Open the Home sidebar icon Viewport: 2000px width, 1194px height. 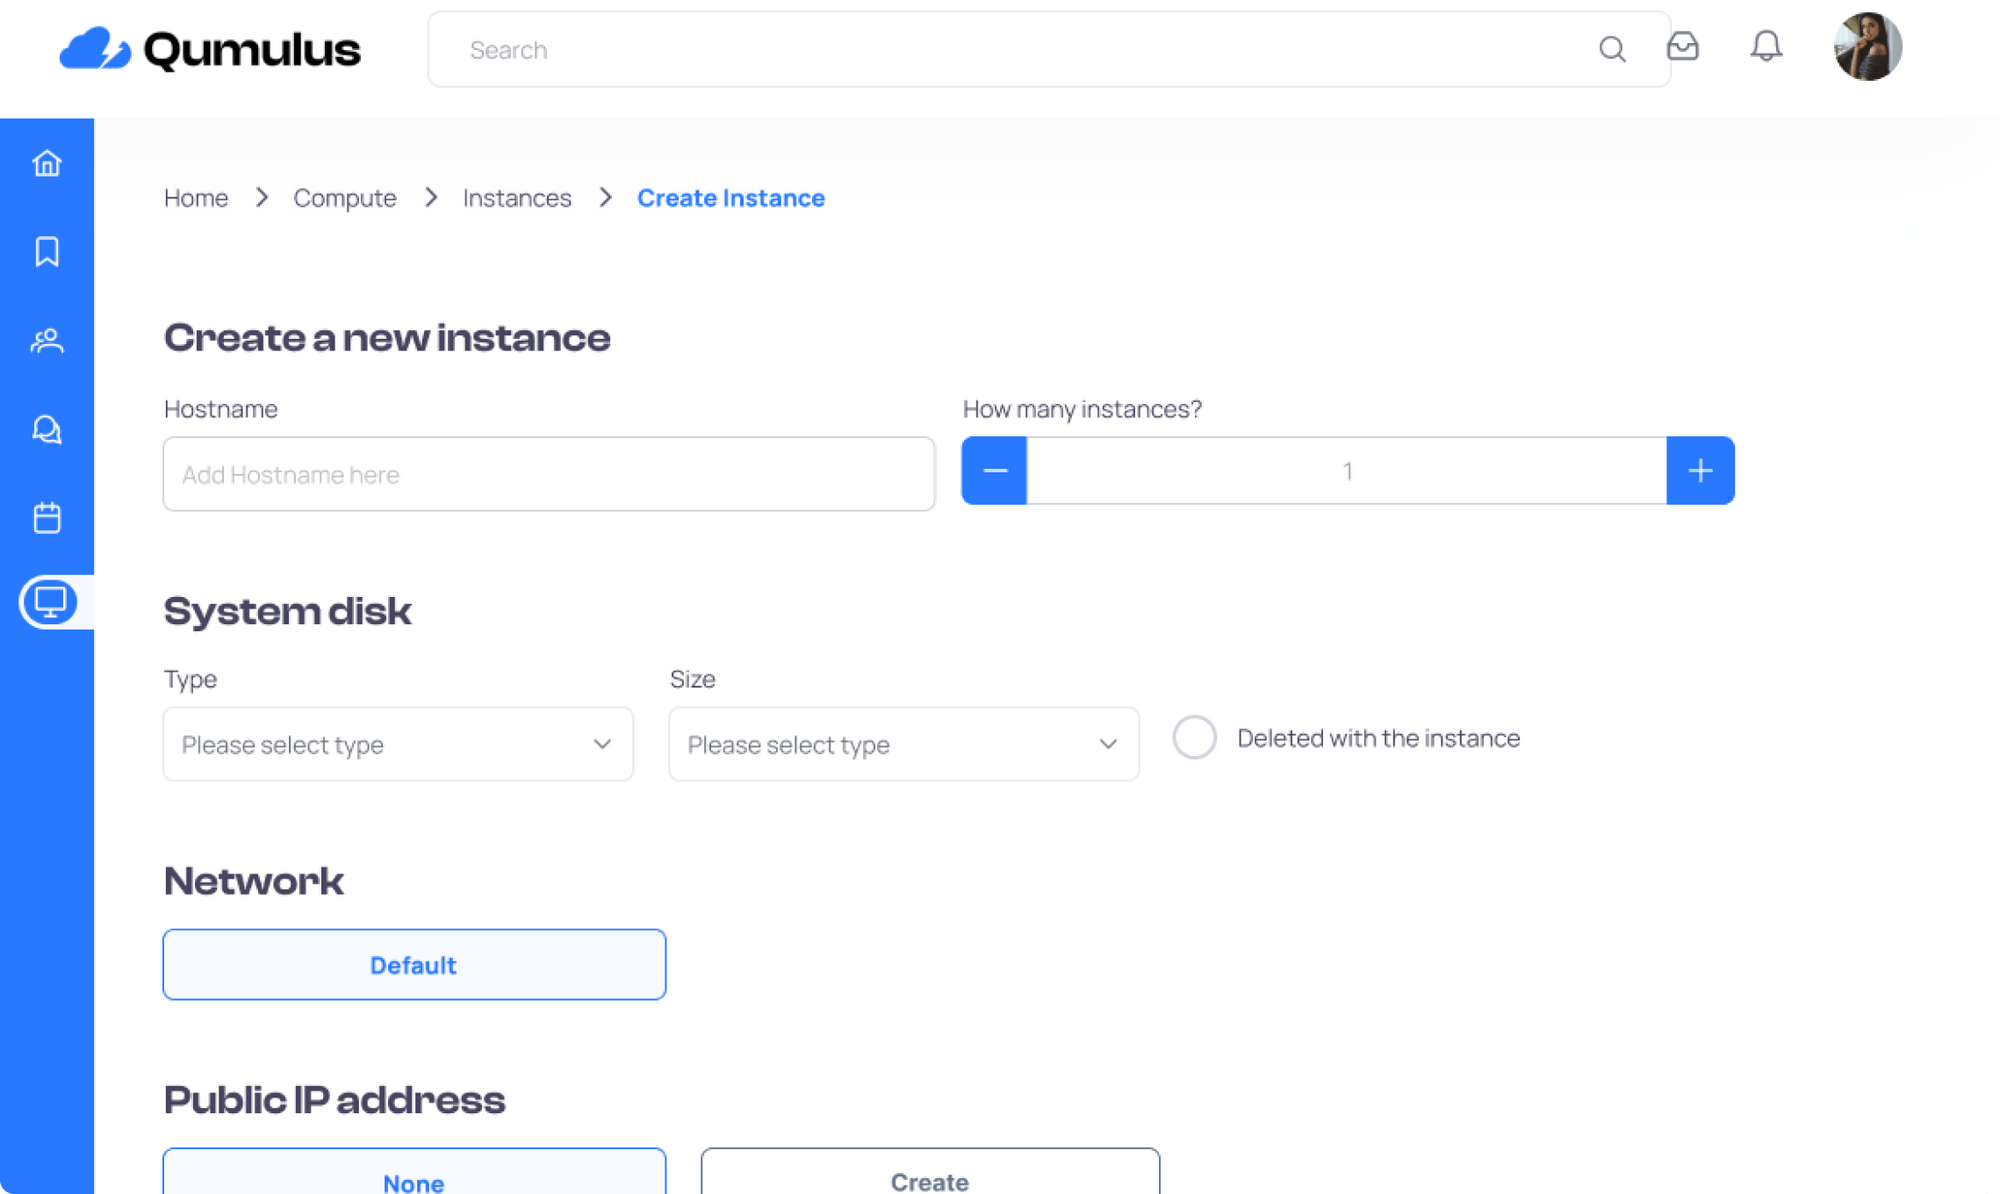[x=47, y=163]
